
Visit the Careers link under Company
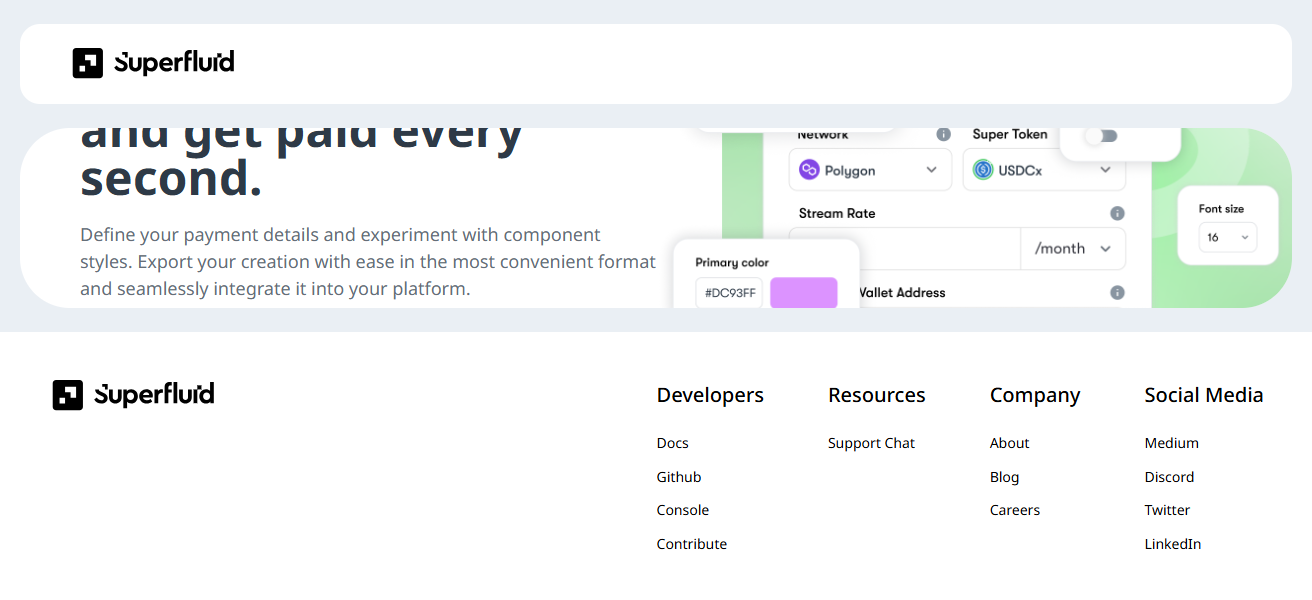click(1014, 510)
